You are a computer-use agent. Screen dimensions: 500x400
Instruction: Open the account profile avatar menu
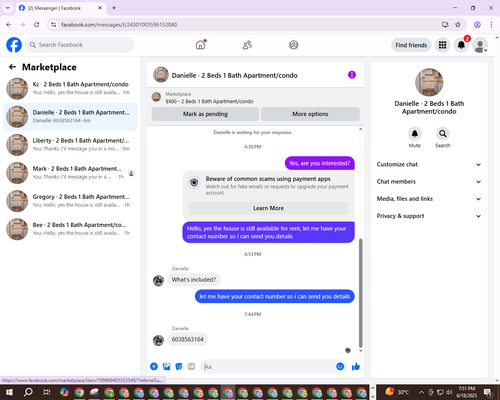pos(480,45)
